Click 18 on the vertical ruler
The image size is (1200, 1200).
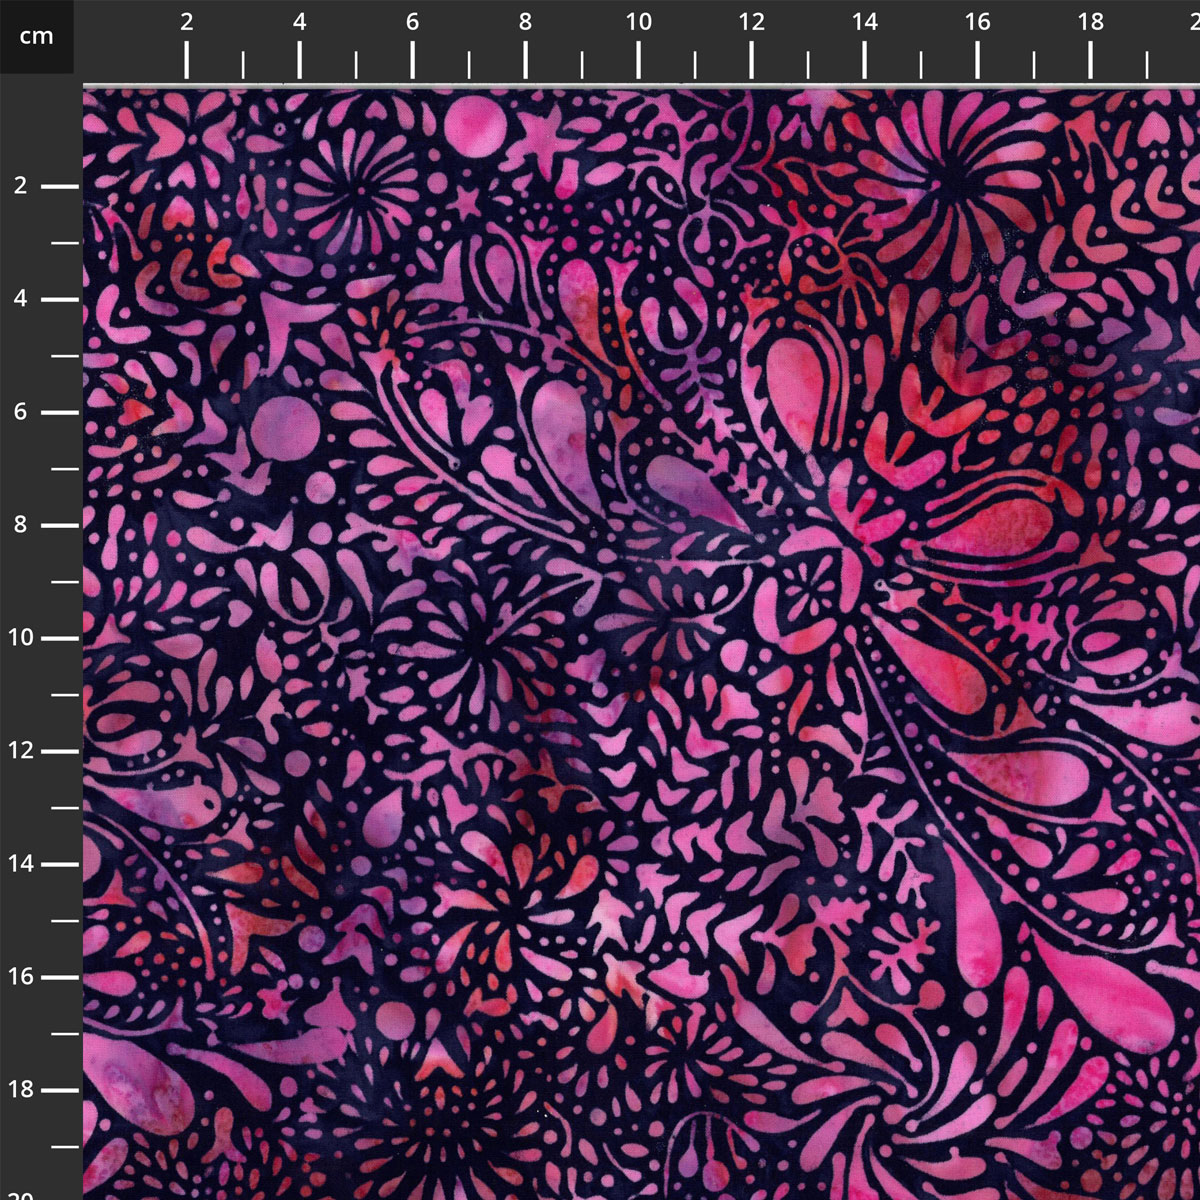(21, 1090)
